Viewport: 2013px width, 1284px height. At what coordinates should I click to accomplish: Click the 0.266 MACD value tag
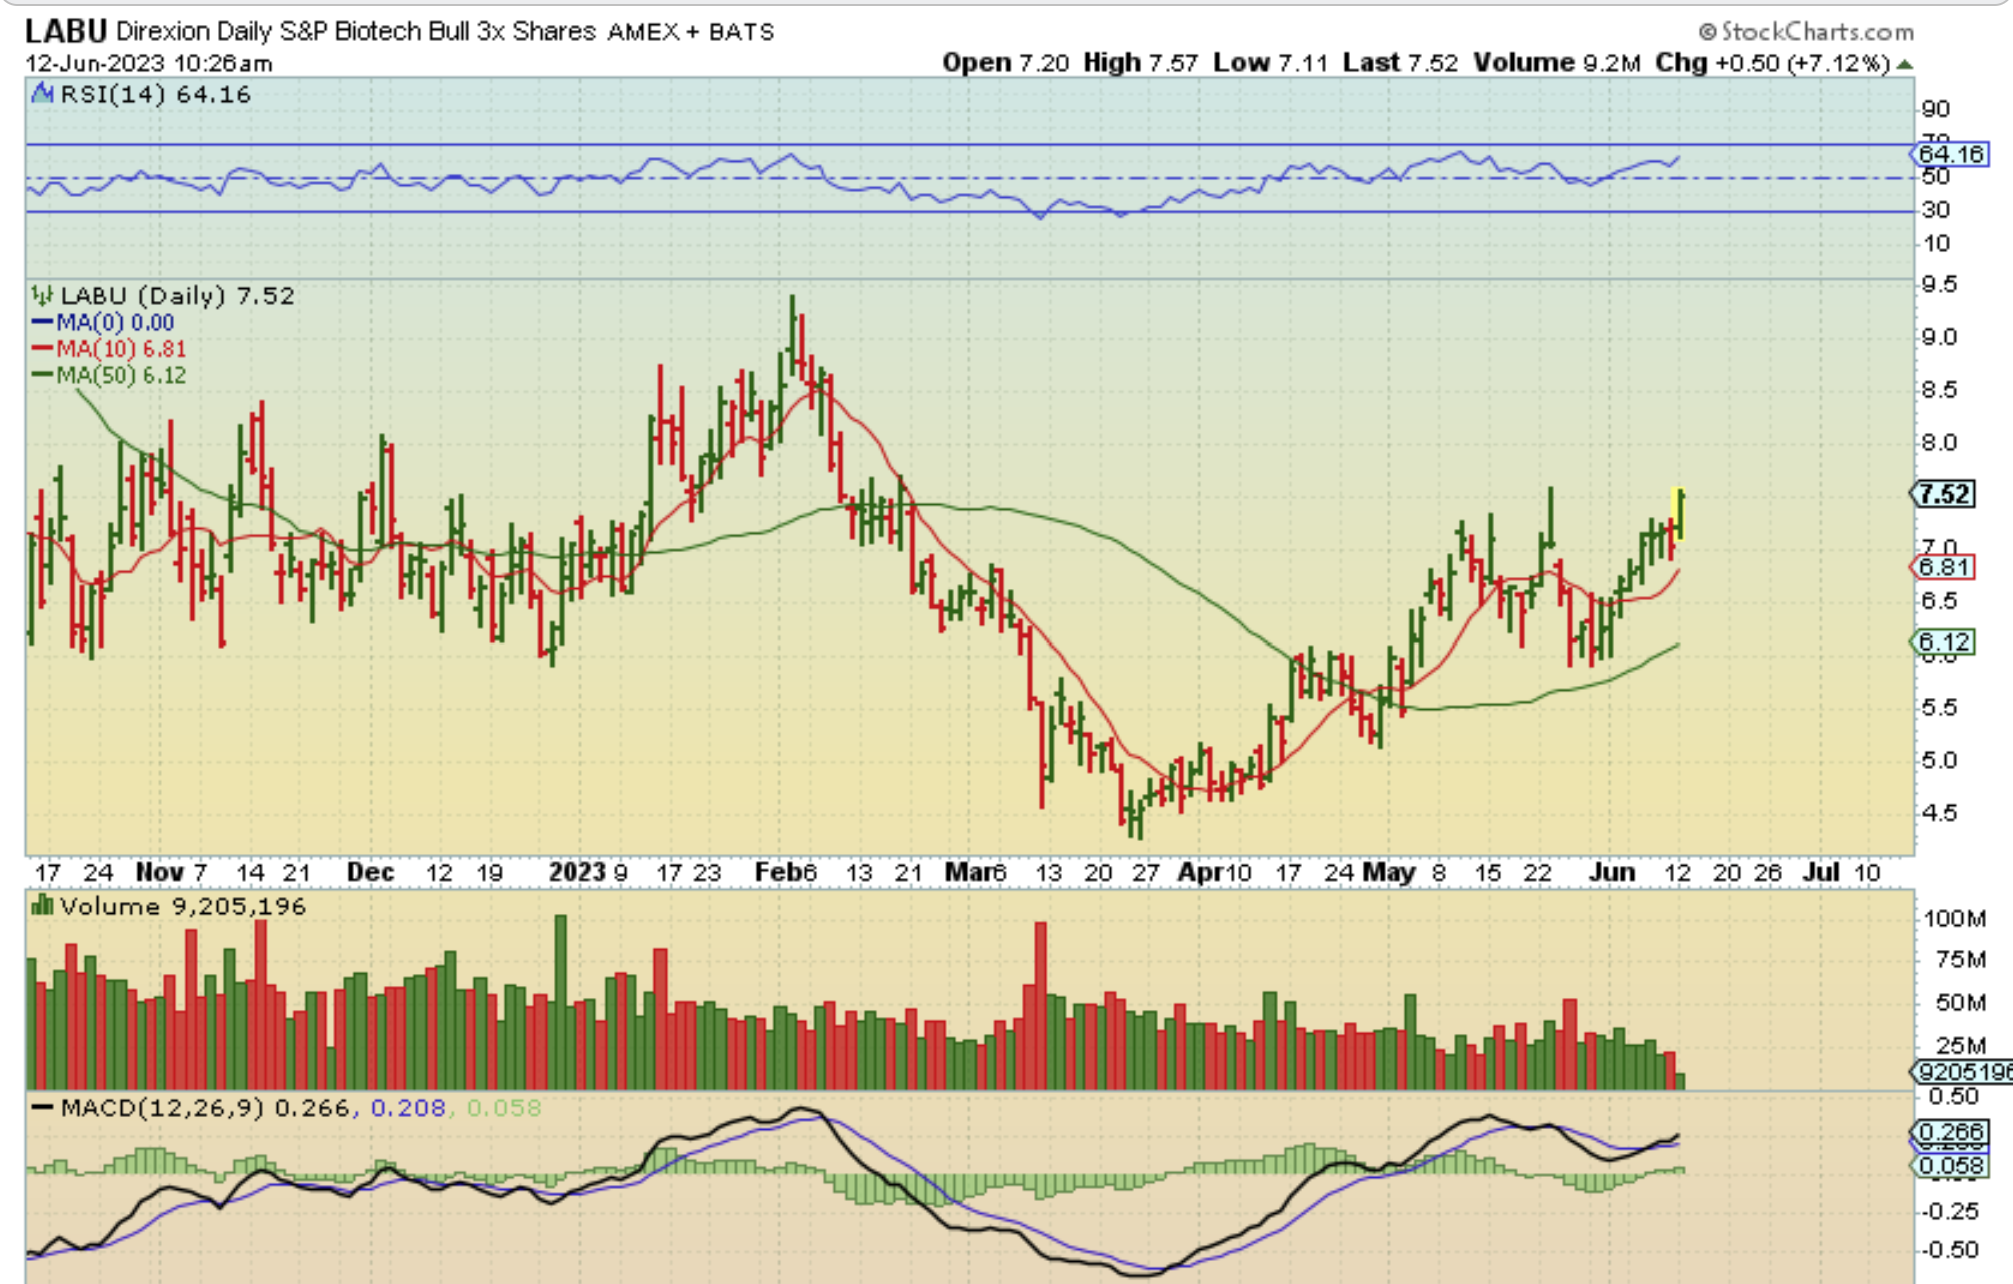click(x=1950, y=1132)
